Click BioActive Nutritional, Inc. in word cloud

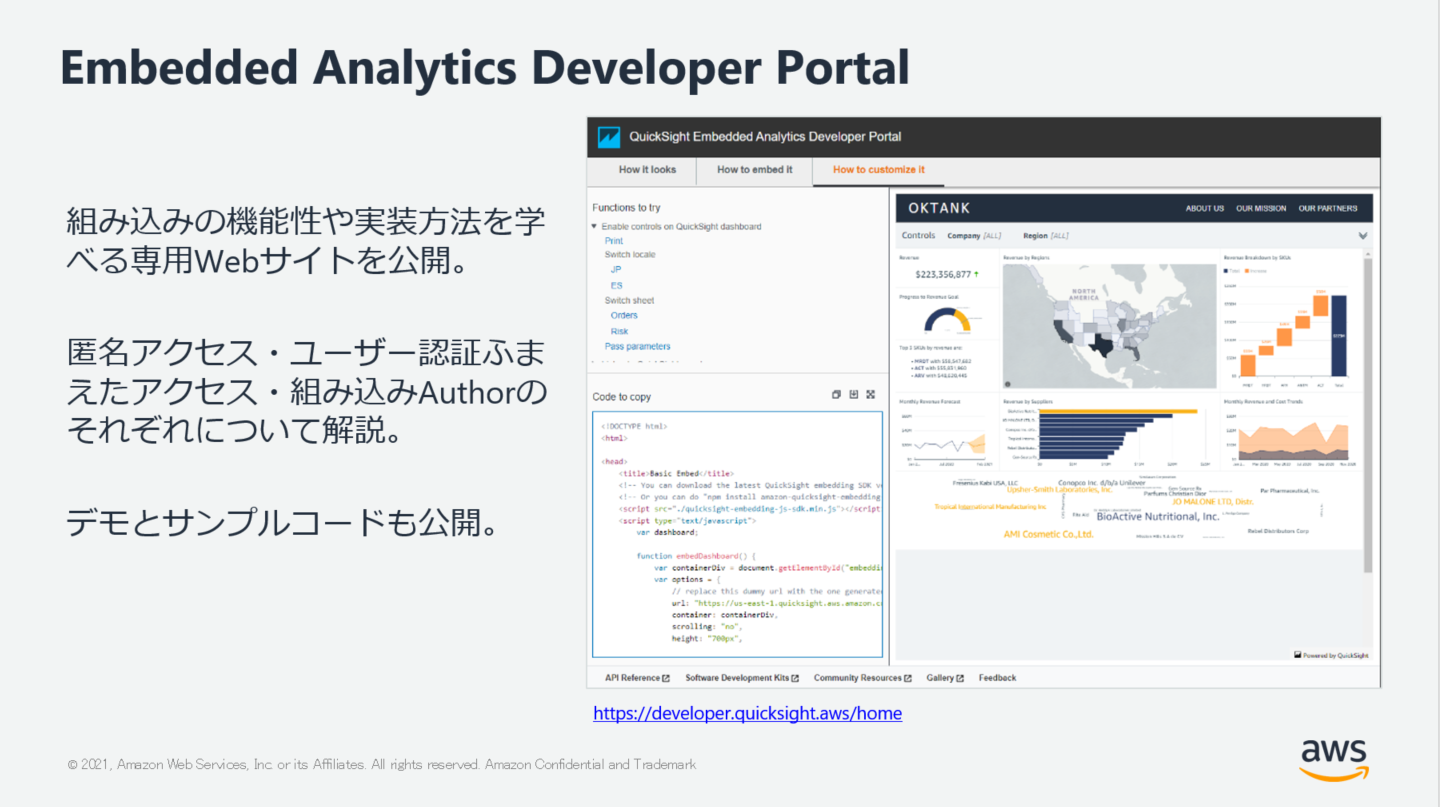1158,516
